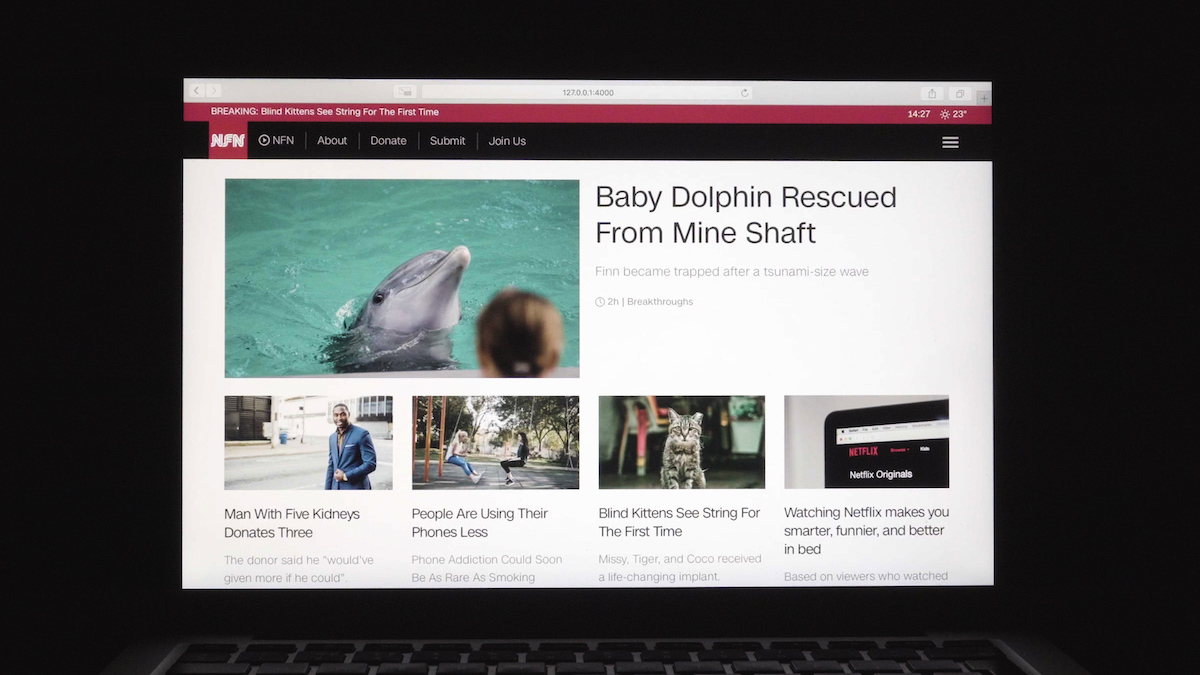1200x675 pixels.
Task: Open the About menu item
Action: (x=332, y=141)
